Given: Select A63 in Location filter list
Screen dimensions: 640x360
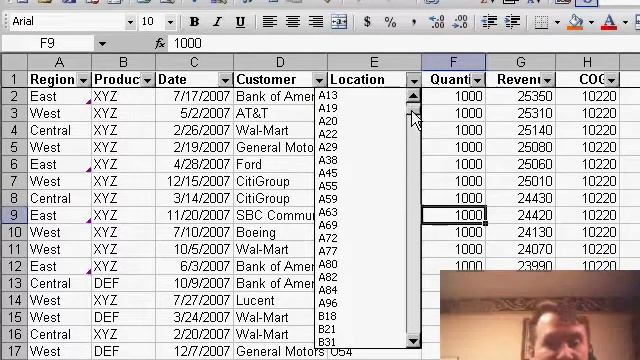Looking at the screenshot, I should 328,212.
